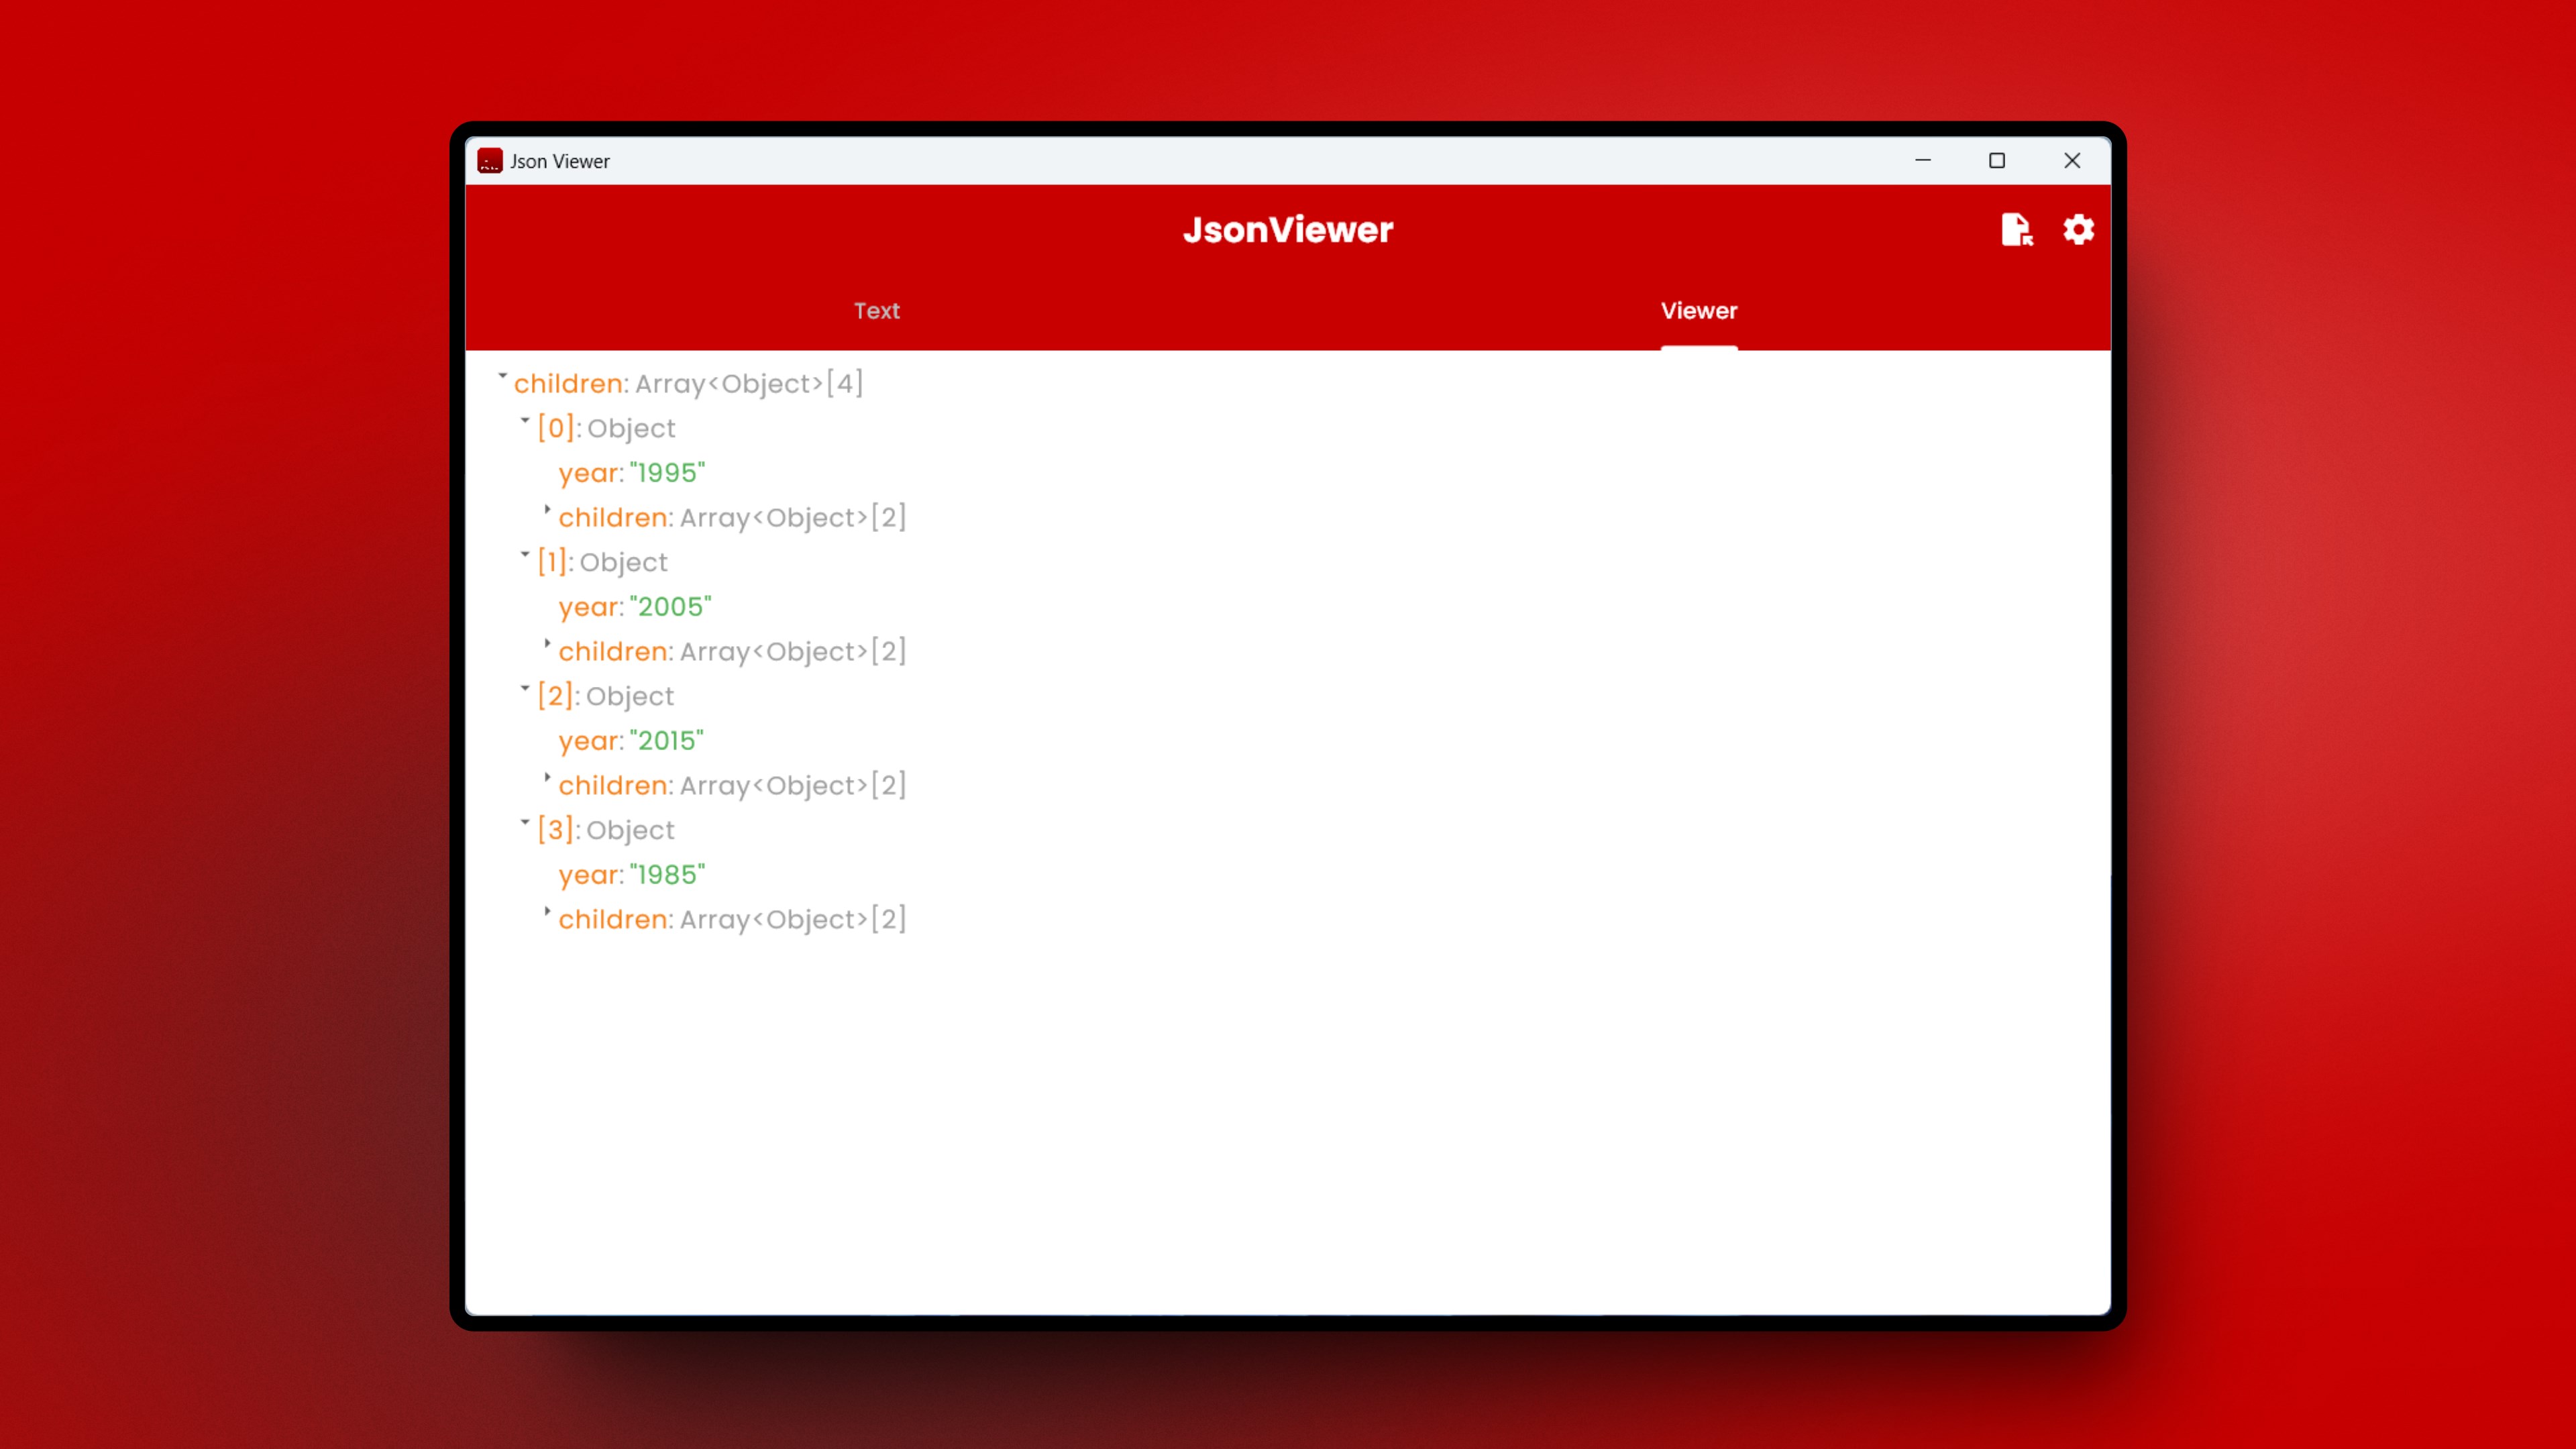The width and height of the screenshot is (2576, 1449).
Task: Select the Viewer tab
Action: tap(1698, 311)
